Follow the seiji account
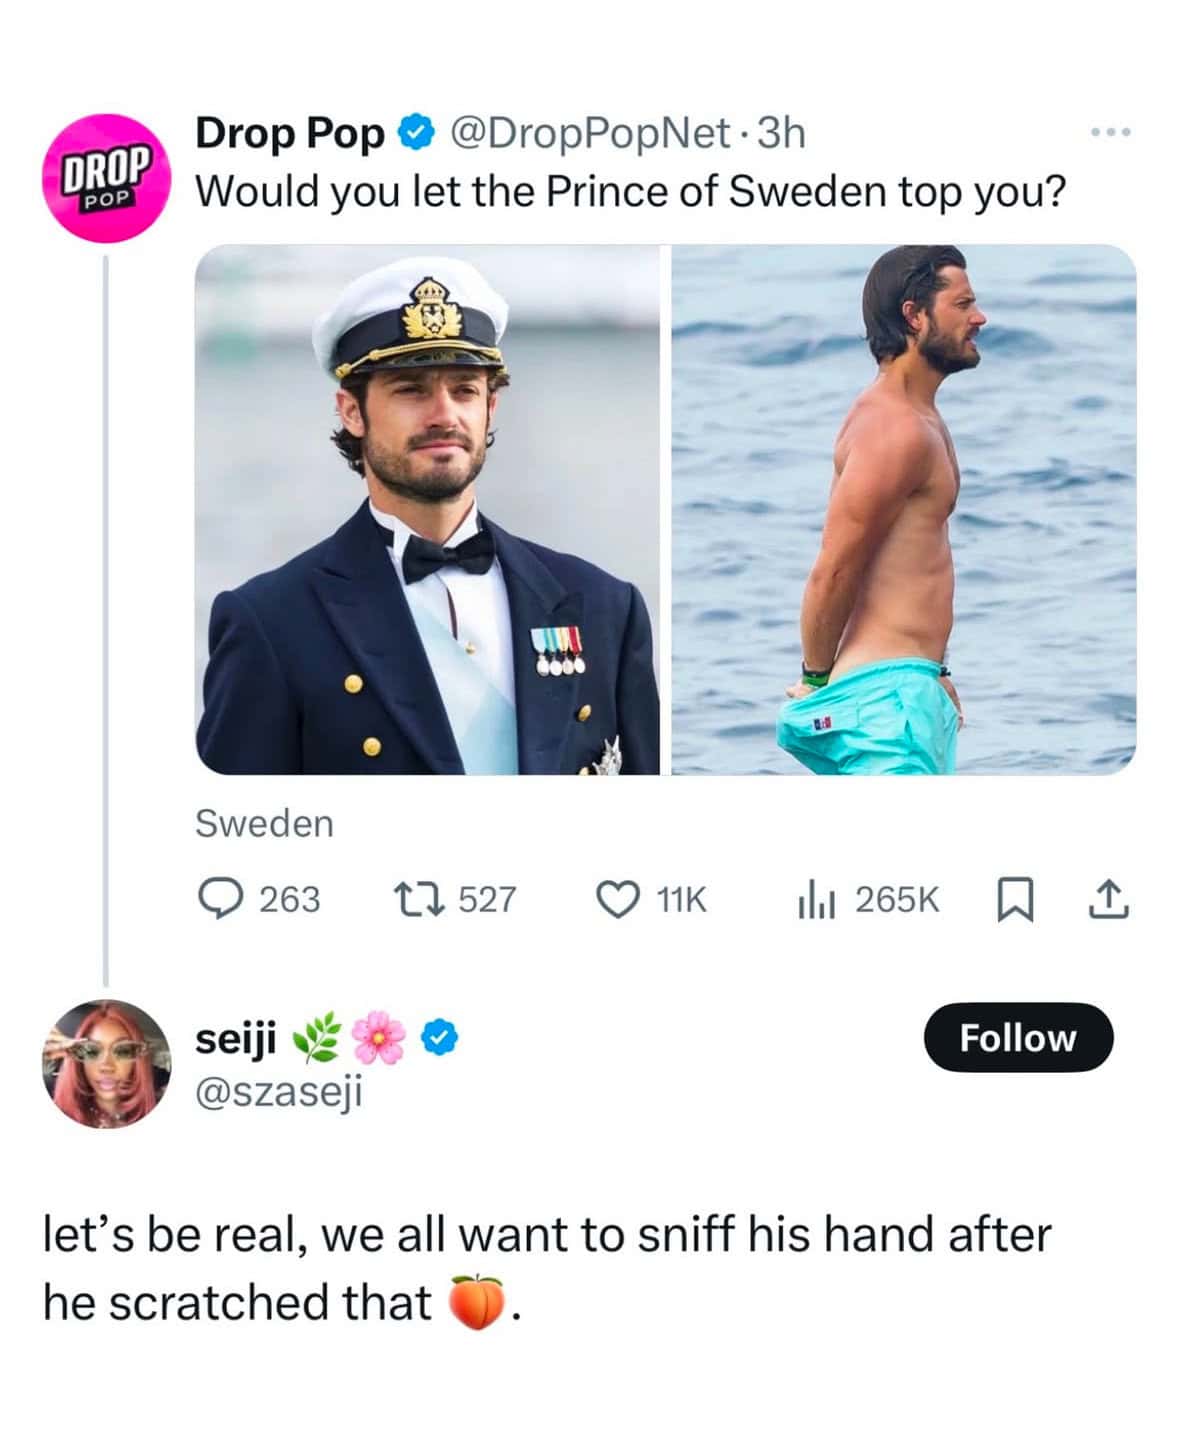The height and width of the screenshot is (1440, 1179). click(1019, 1039)
